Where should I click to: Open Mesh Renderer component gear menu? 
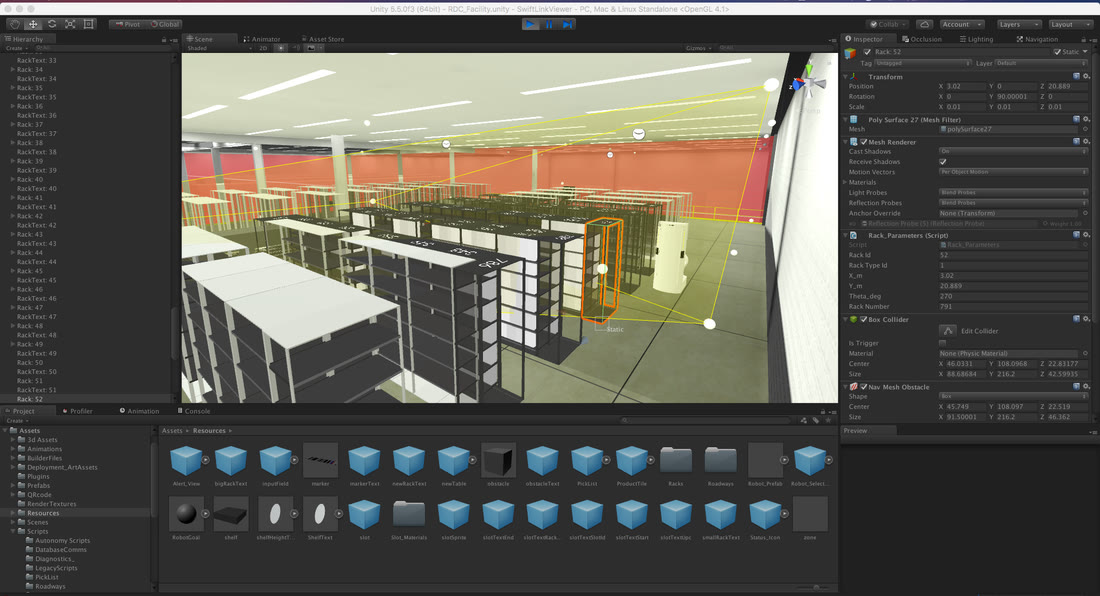(1086, 142)
